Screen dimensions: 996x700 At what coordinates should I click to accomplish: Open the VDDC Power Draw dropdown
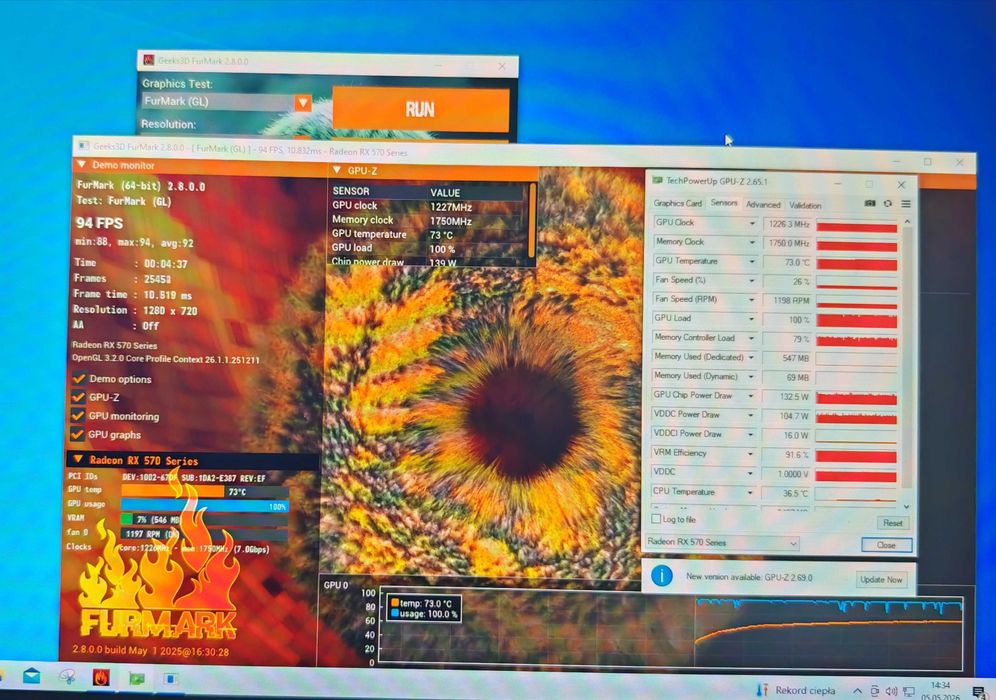point(751,415)
